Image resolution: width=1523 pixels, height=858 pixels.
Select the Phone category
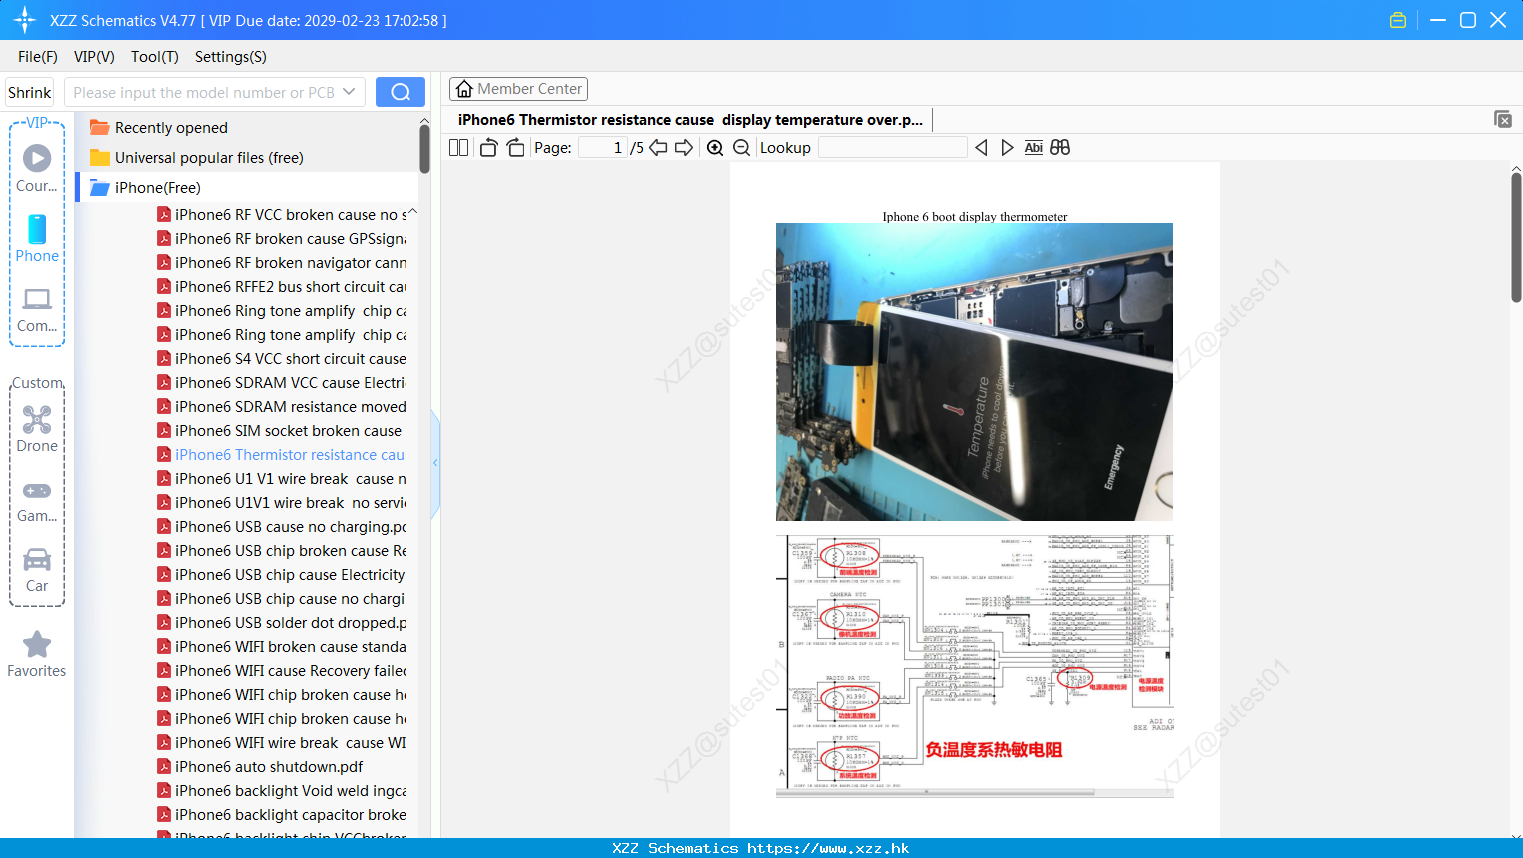[x=37, y=239]
